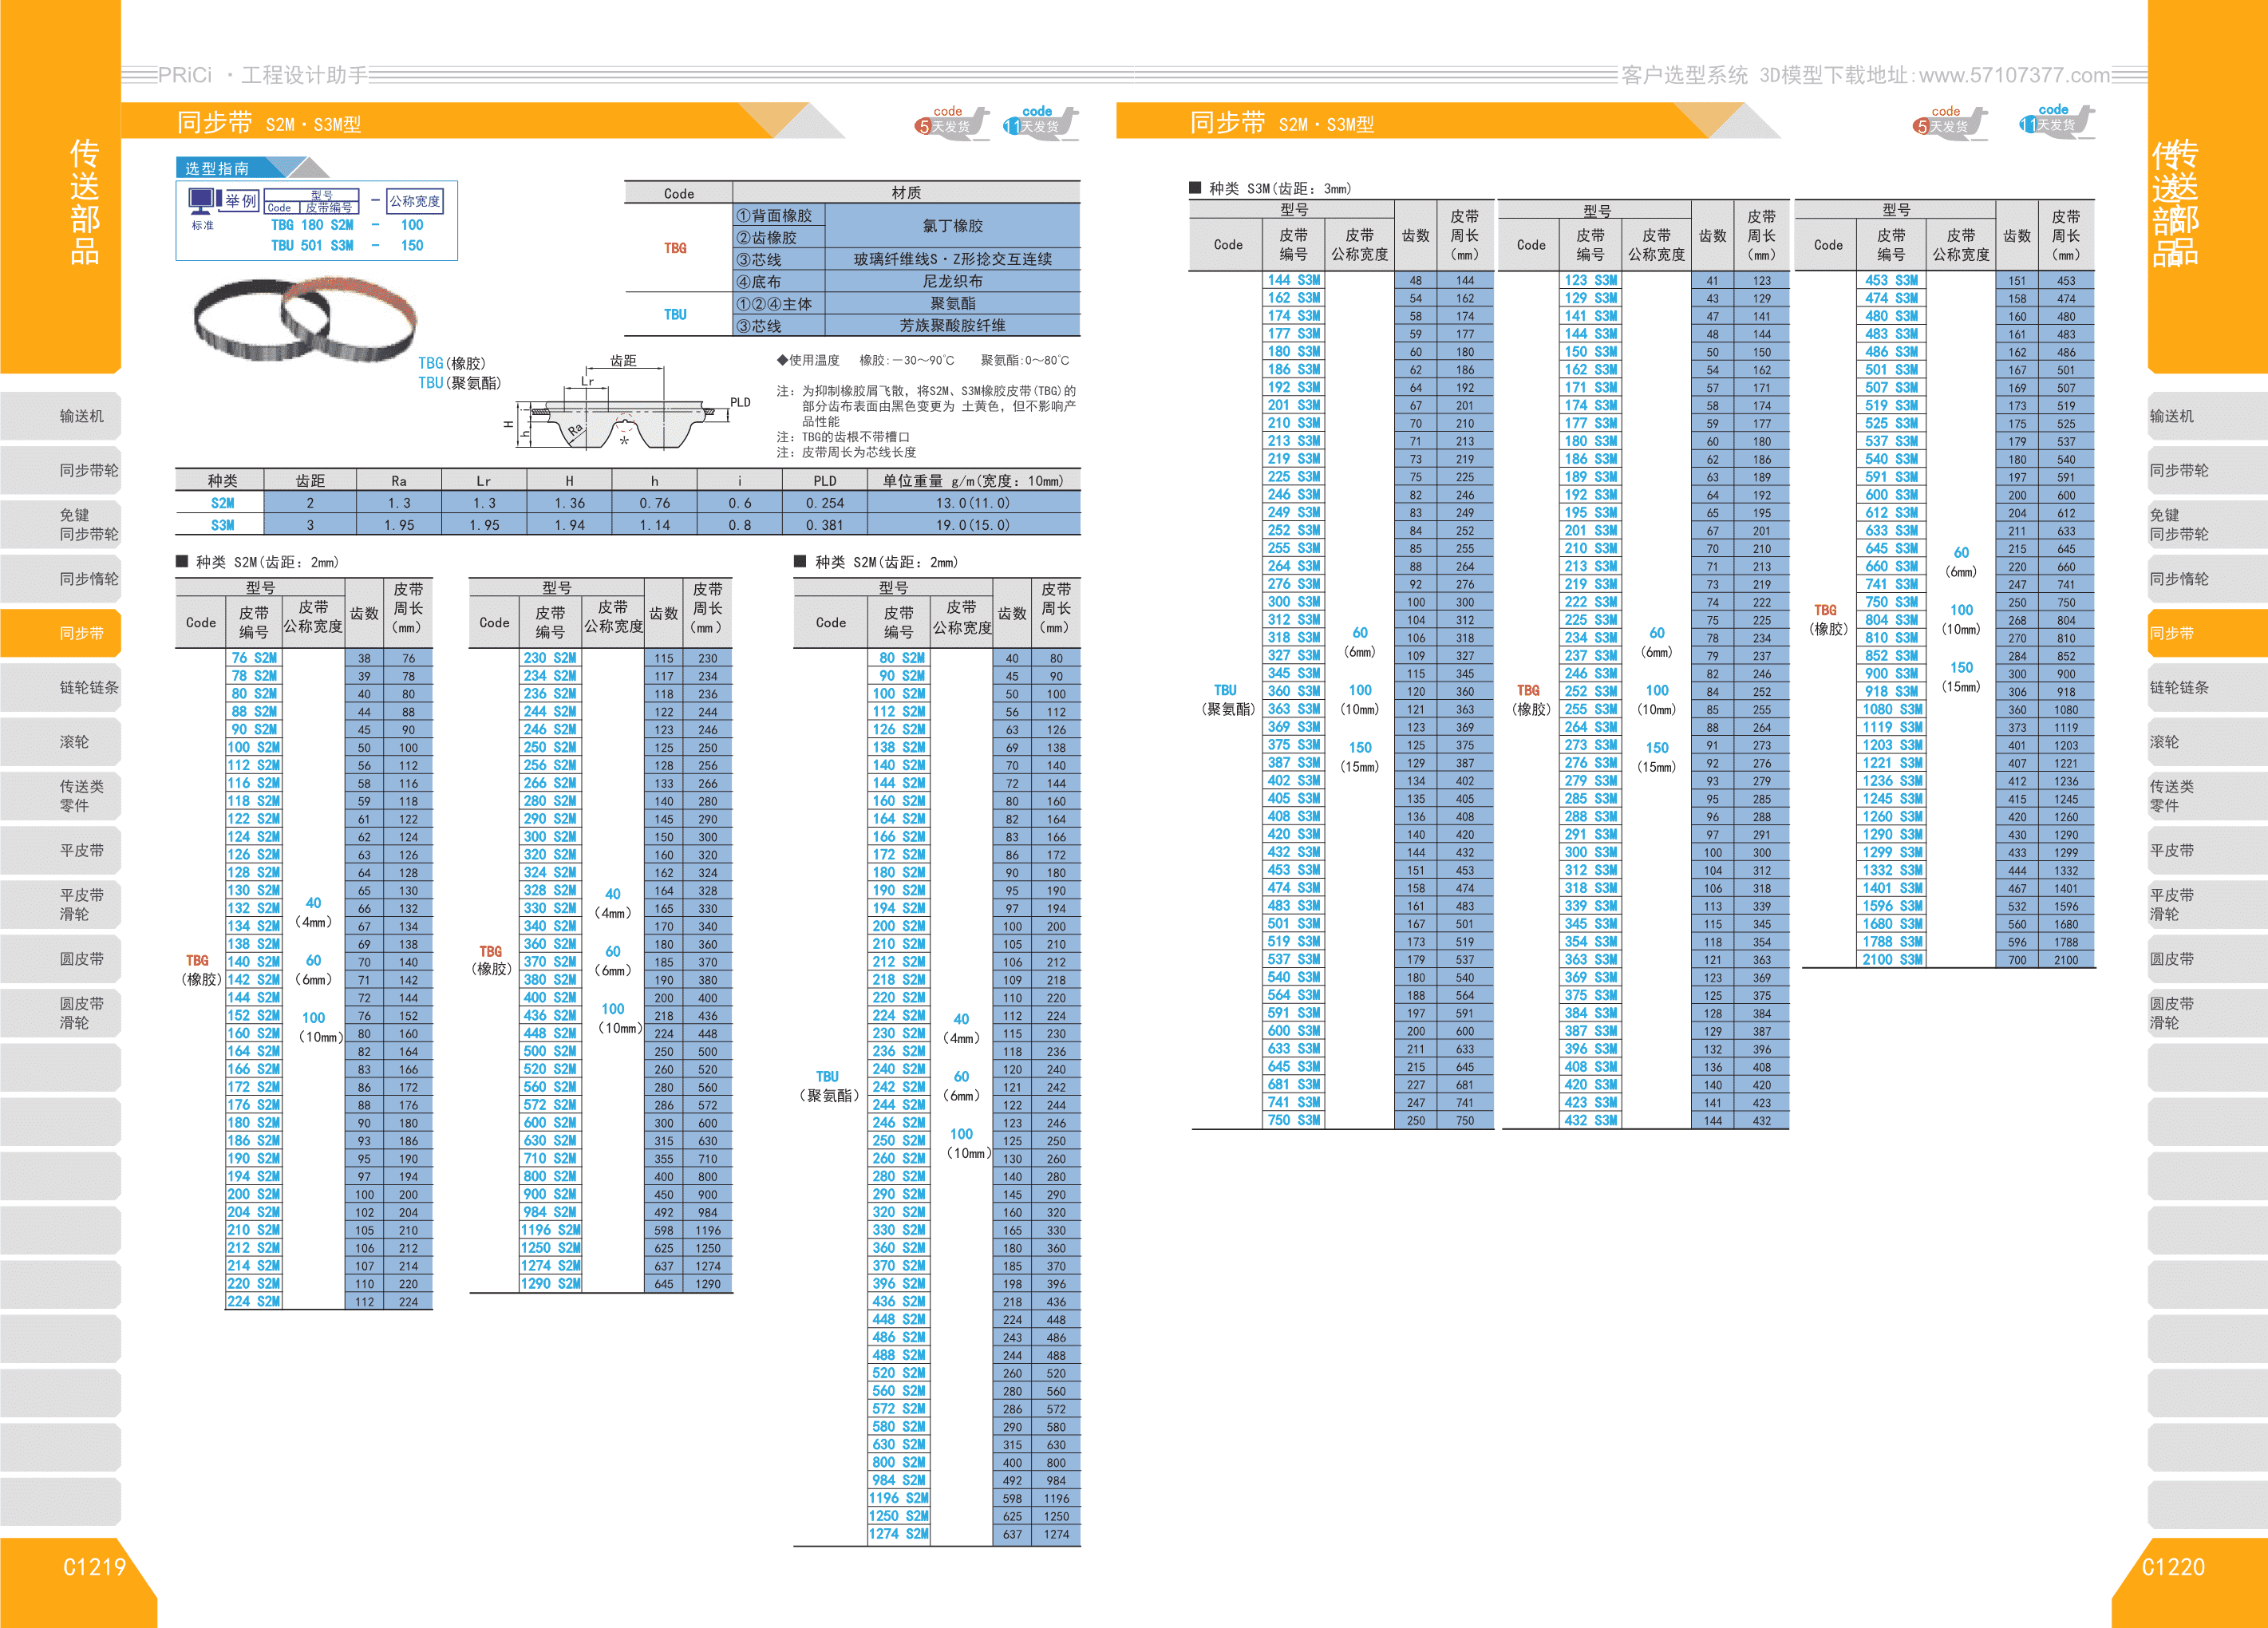
Task: Open the 滚轮 tab on the right edge
Action: 2207,742
